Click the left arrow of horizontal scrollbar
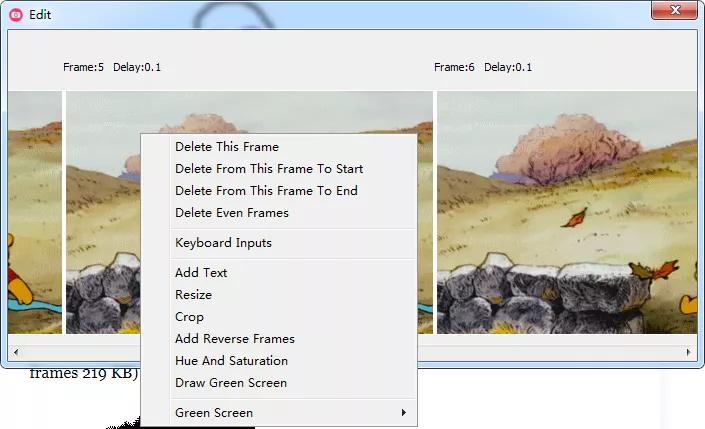Screen dimensions: 705x429 [16, 352]
